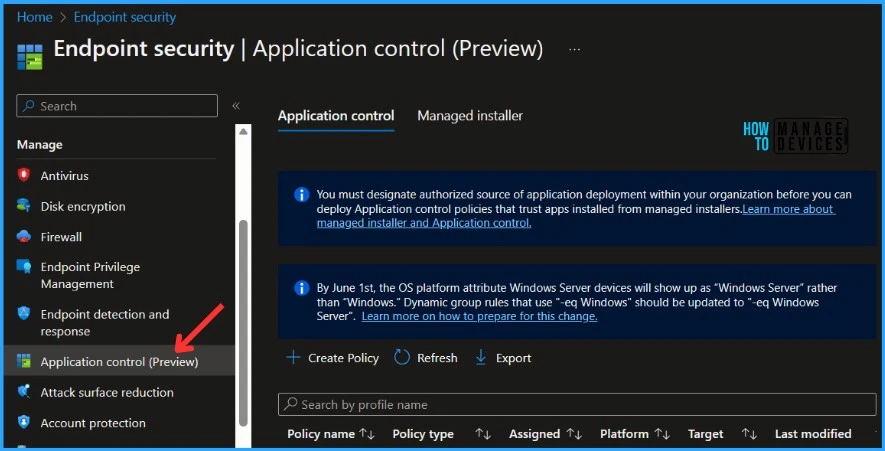Click the Account protection icon

(x=24, y=422)
